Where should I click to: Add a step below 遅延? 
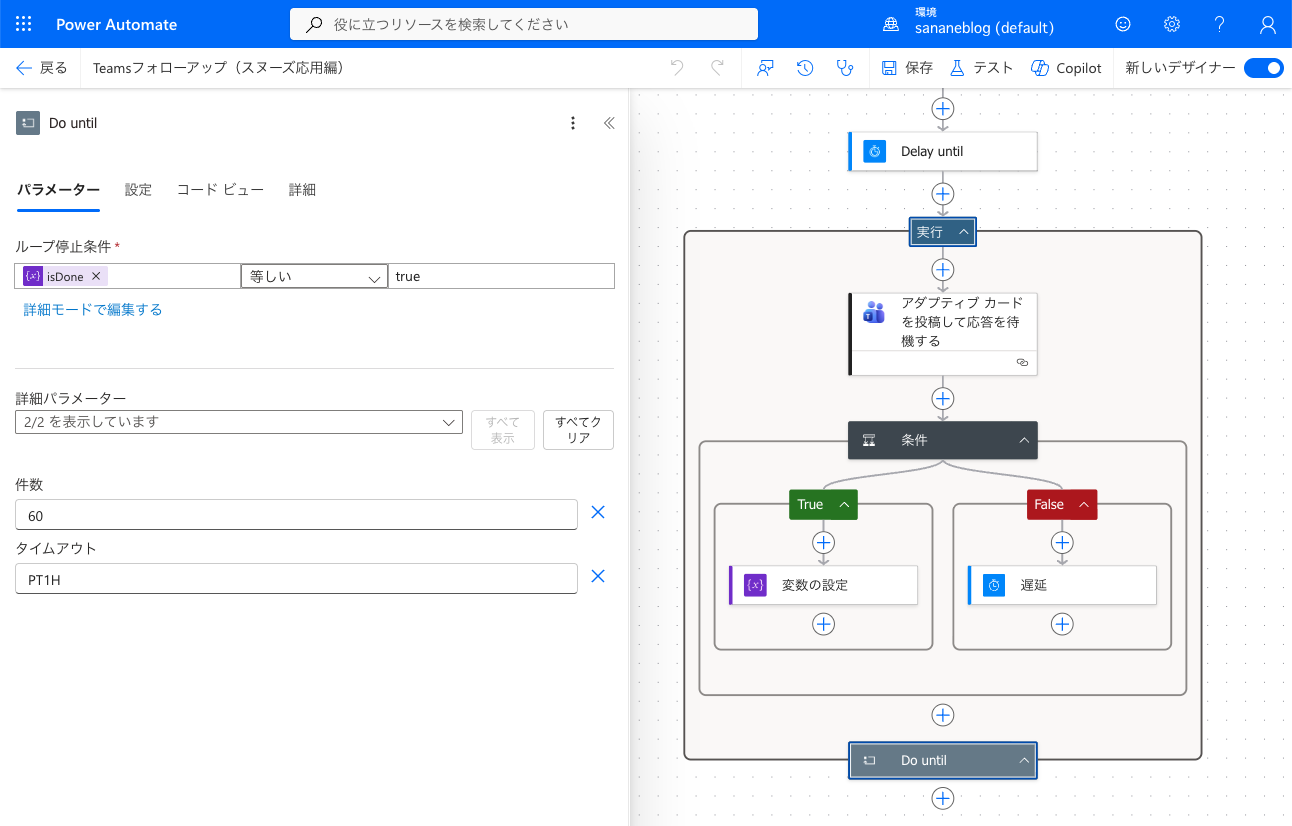1062,624
